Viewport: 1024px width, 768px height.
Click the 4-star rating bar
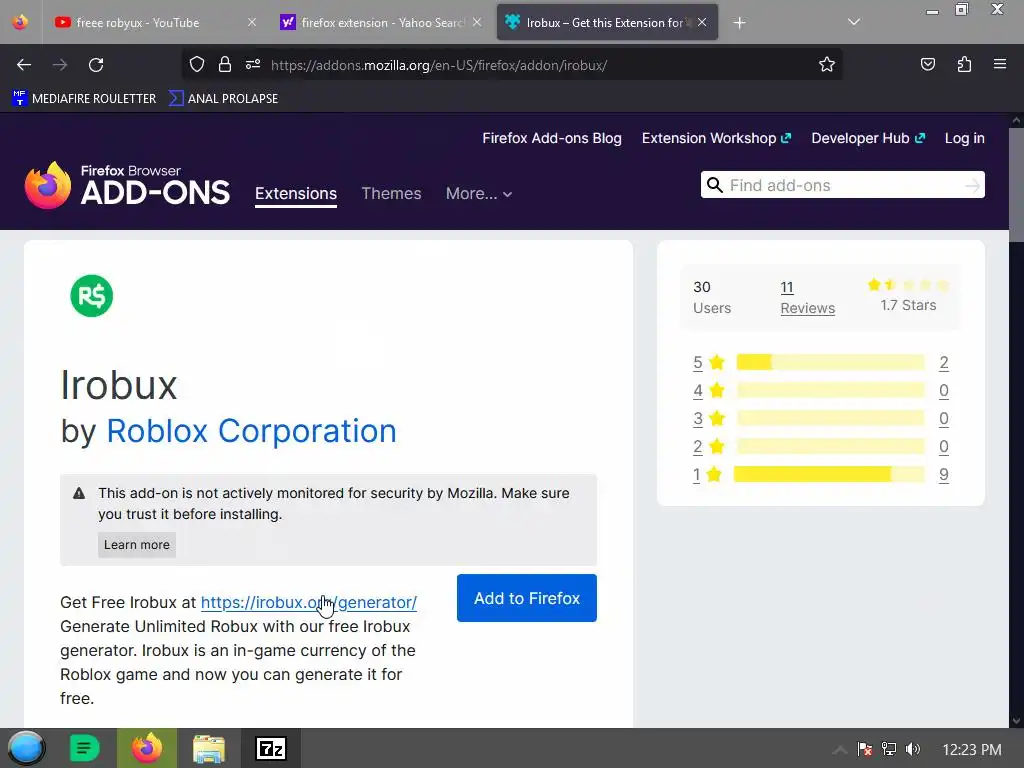click(831, 391)
